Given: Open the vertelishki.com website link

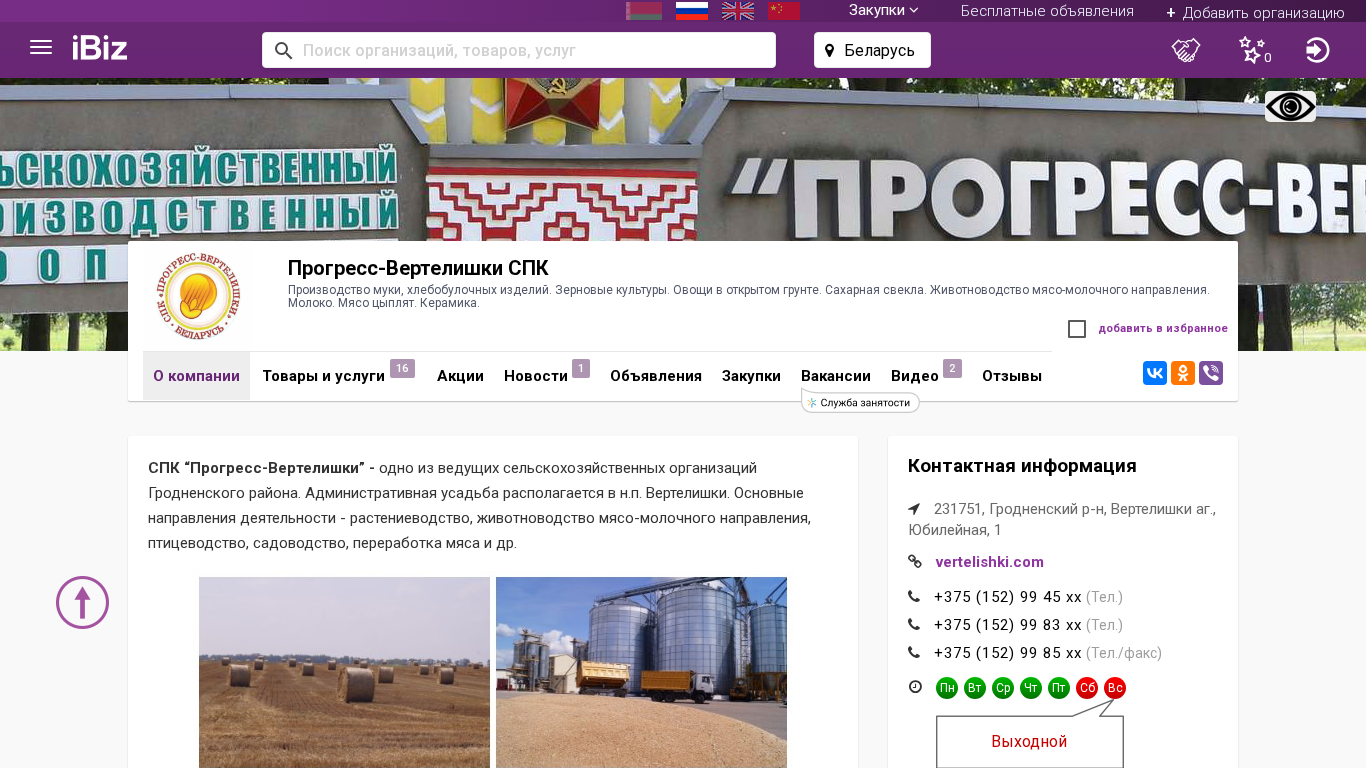Looking at the screenshot, I should (989, 562).
